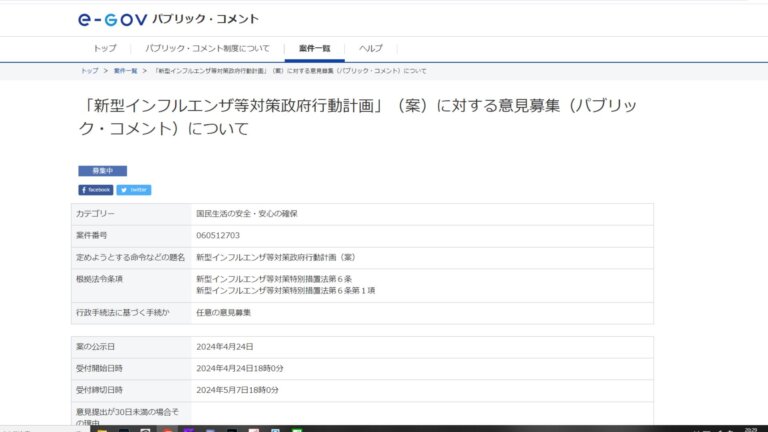Share the page via the Facebook button
The image size is (768, 432).
coord(96,189)
